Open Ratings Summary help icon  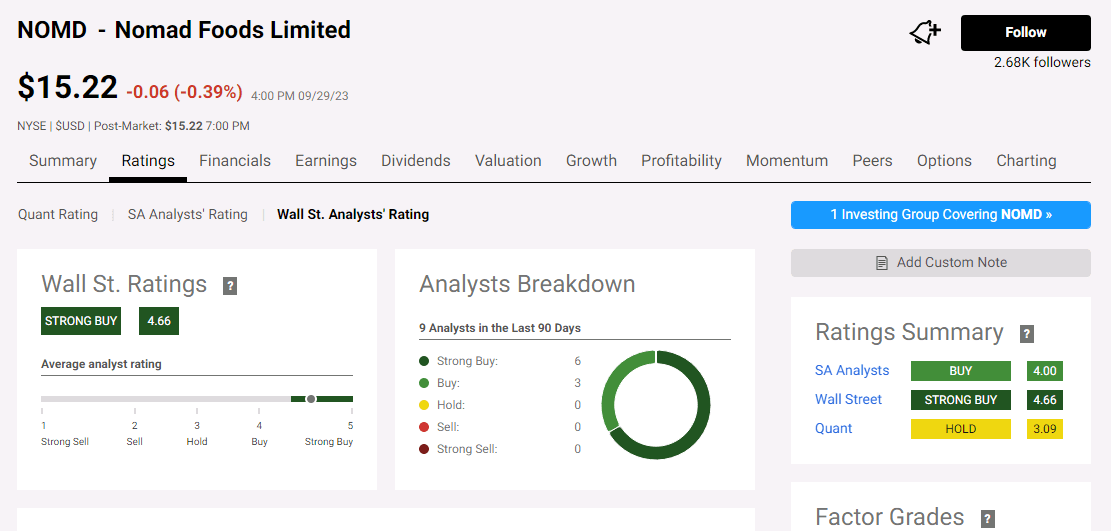1026,334
